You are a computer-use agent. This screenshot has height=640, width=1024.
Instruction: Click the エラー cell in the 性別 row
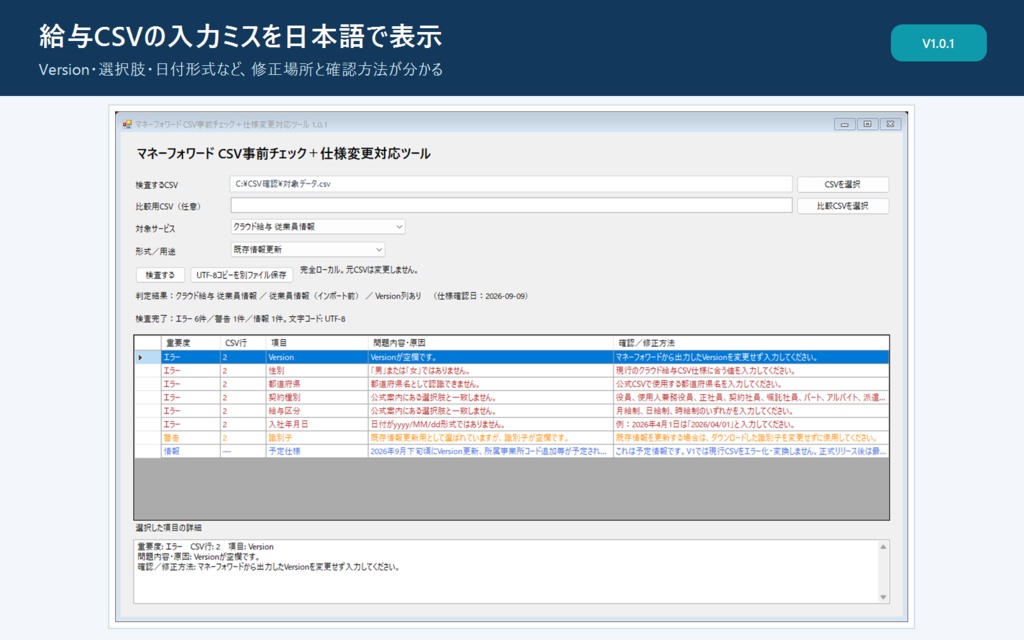tap(190, 370)
